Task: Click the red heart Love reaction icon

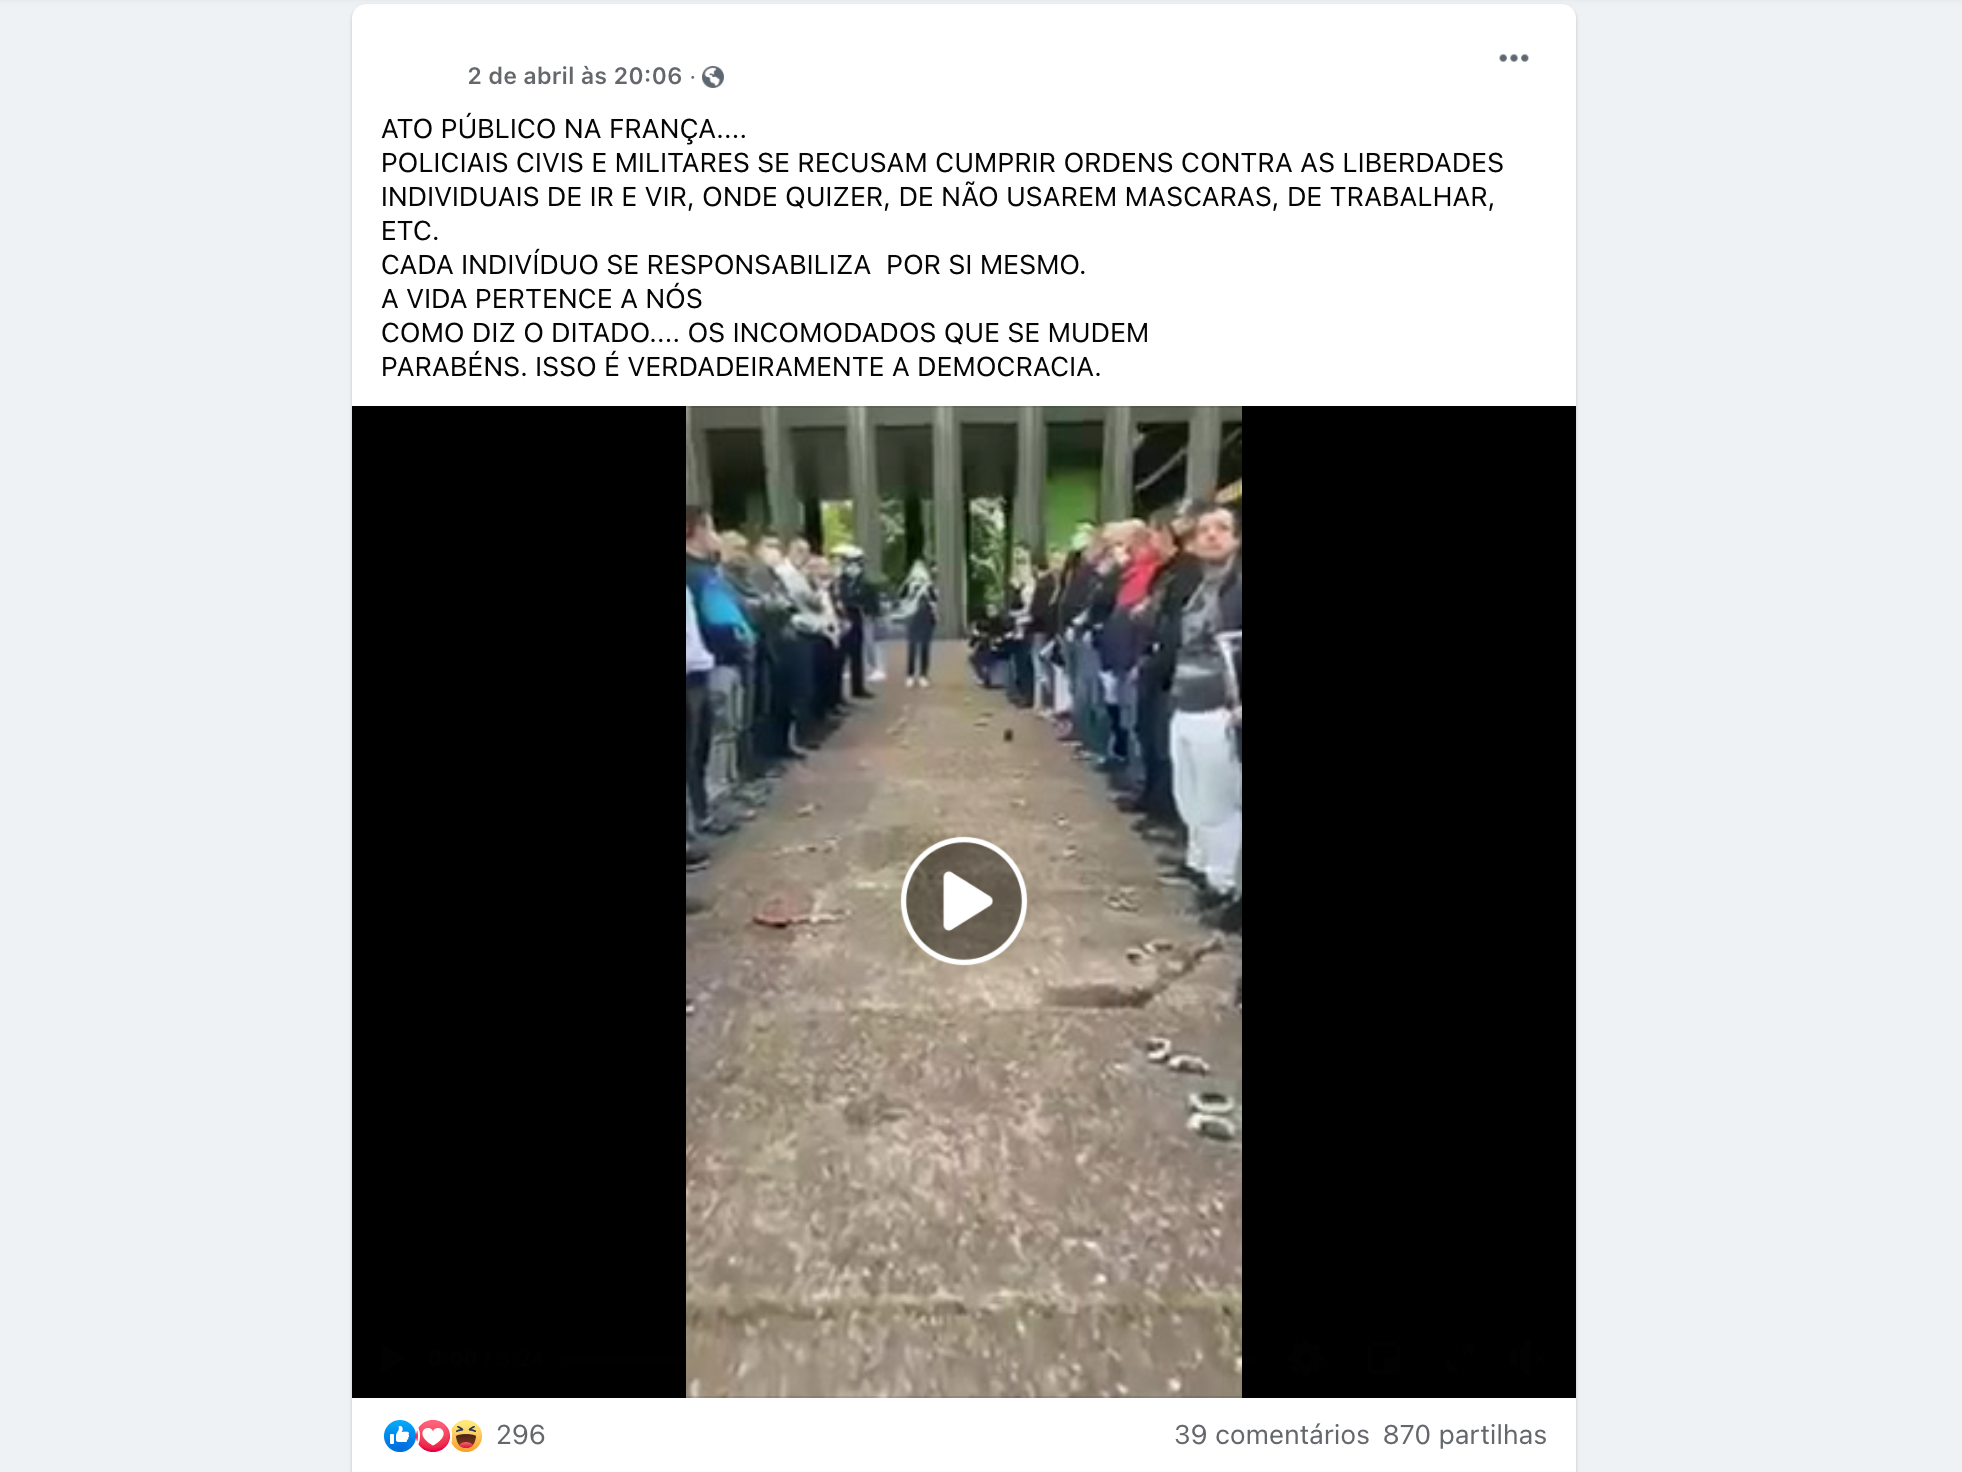Action: point(433,1436)
